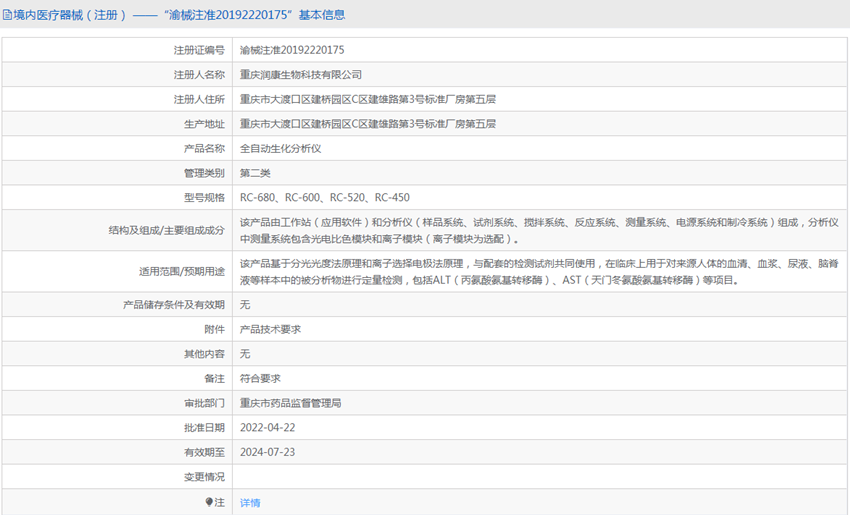Screen dimensions: 850x515
Task: Select registration number 渝械注准20192220175 in the table
Action: [292, 49]
